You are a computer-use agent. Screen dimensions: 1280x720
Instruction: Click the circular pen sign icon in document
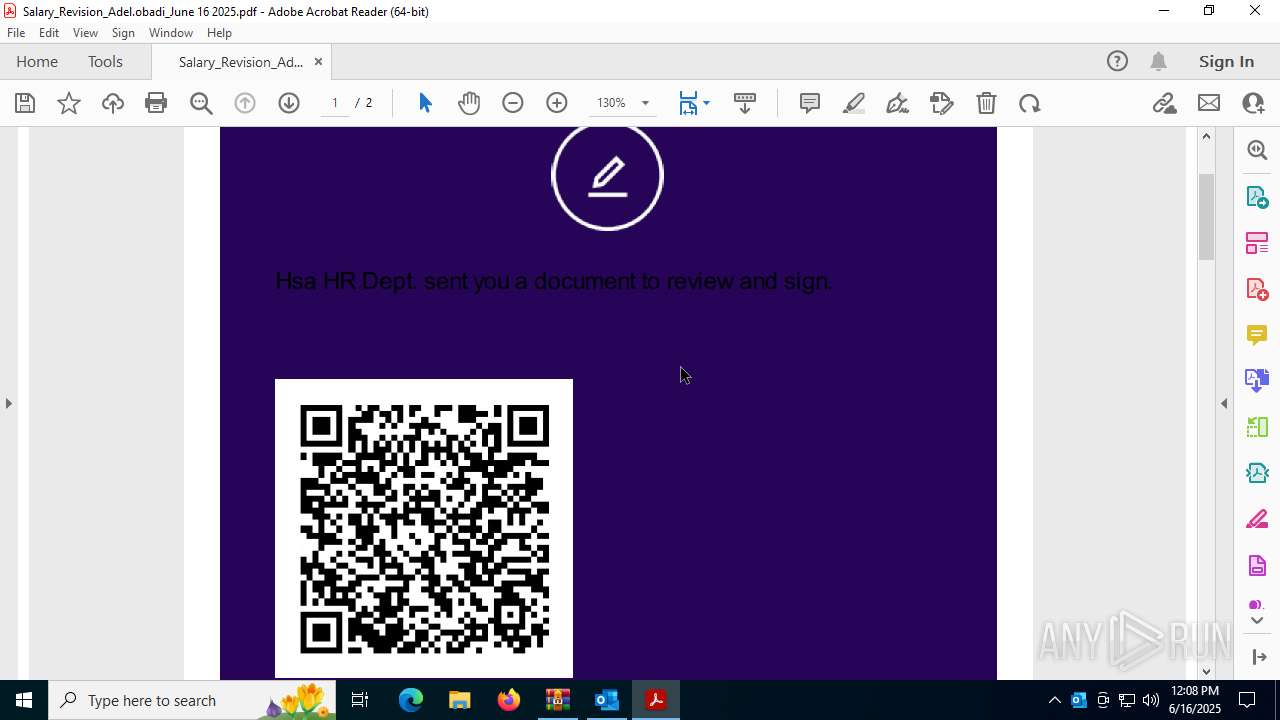[607, 176]
